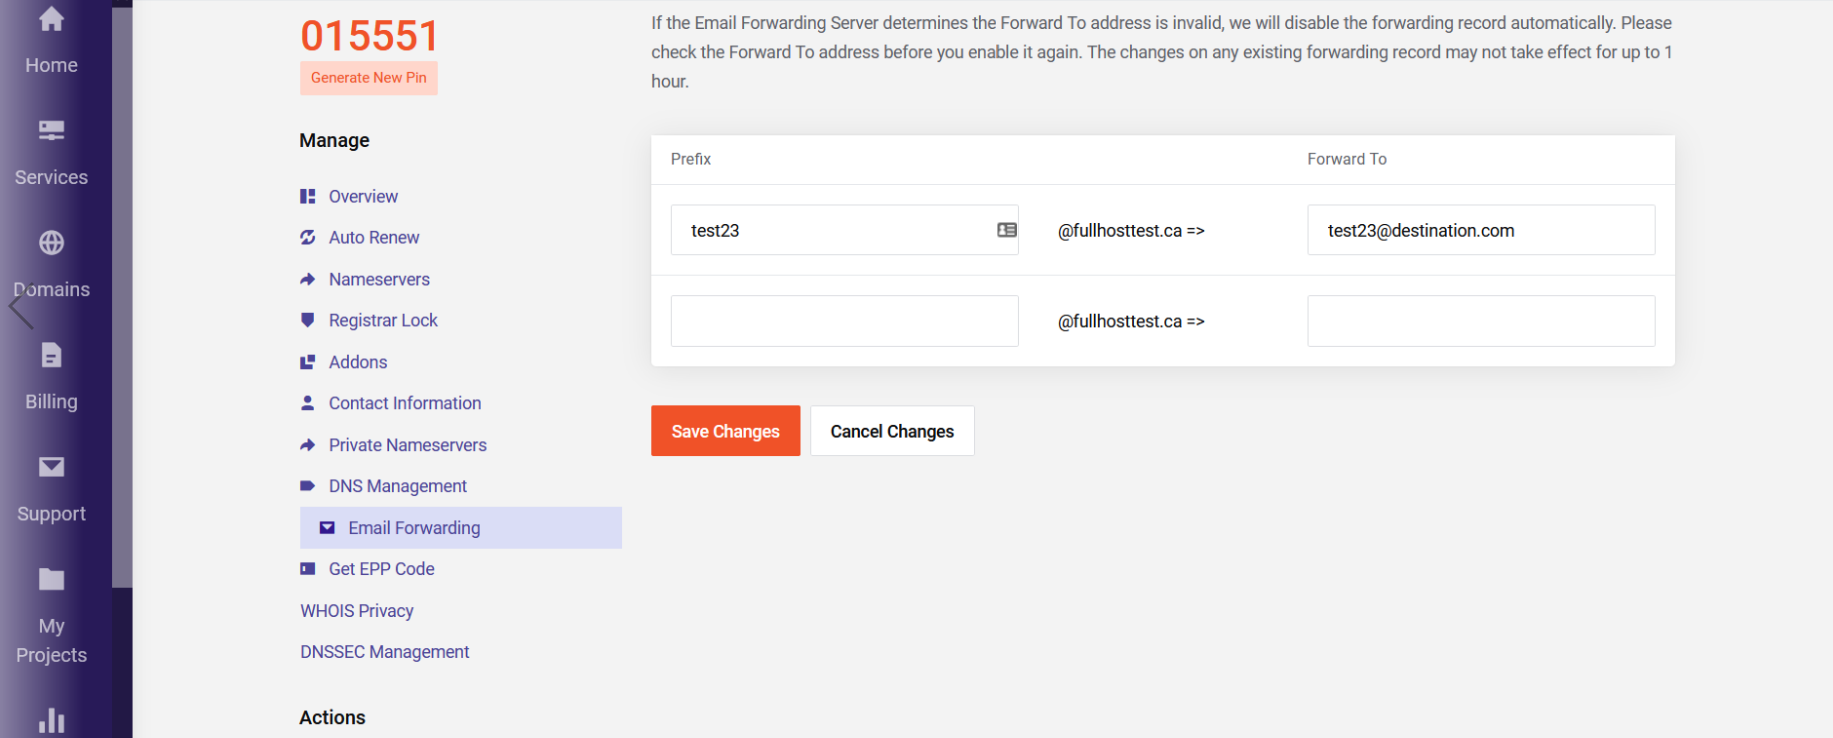Select the Domains globe icon
The width and height of the screenshot is (1833, 738).
point(49,242)
